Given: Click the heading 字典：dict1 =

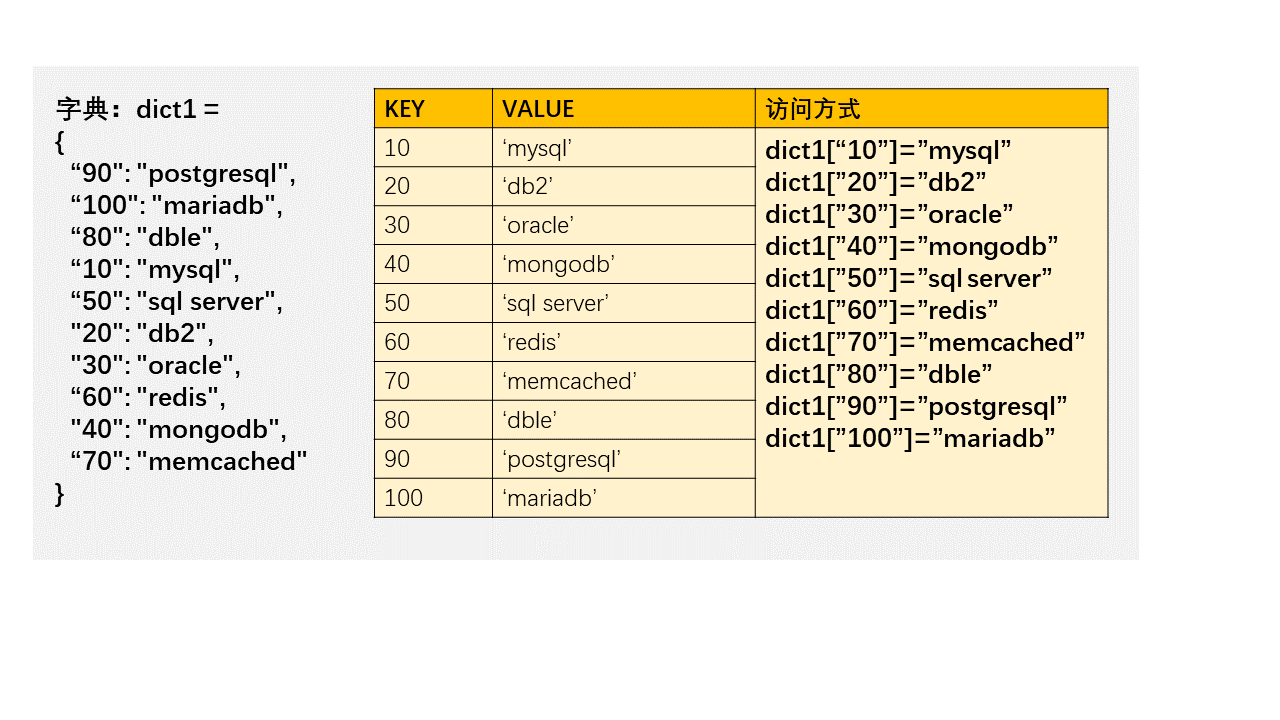Looking at the screenshot, I should (137, 109).
